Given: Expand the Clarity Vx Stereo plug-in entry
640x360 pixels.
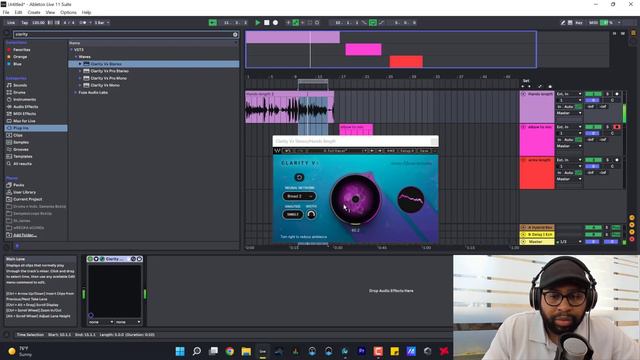Looking at the screenshot, I should pos(80,64).
